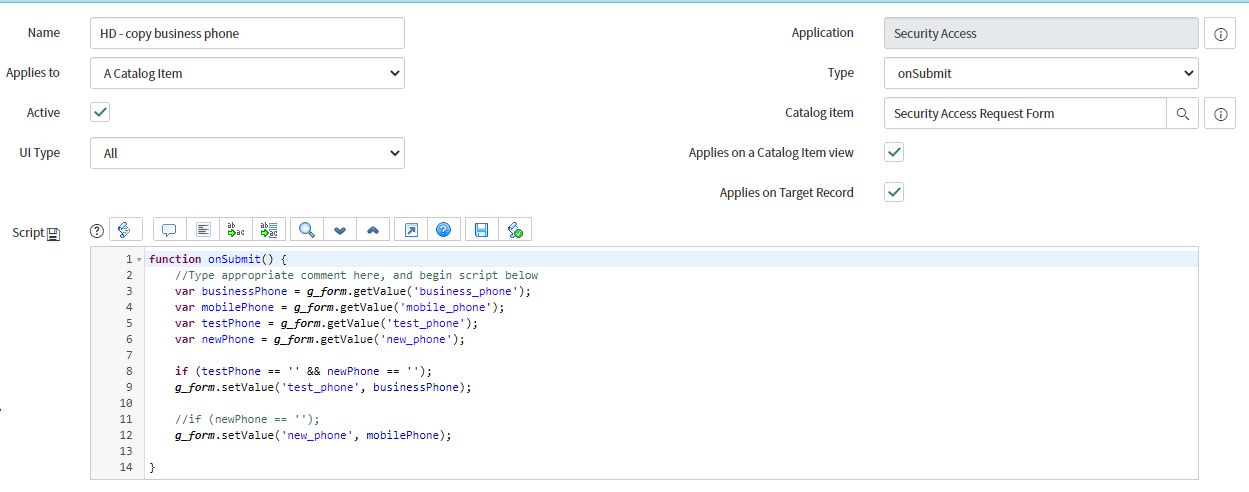Open the UI Type dropdown
This screenshot has width=1249, height=492.
pos(247,153)
